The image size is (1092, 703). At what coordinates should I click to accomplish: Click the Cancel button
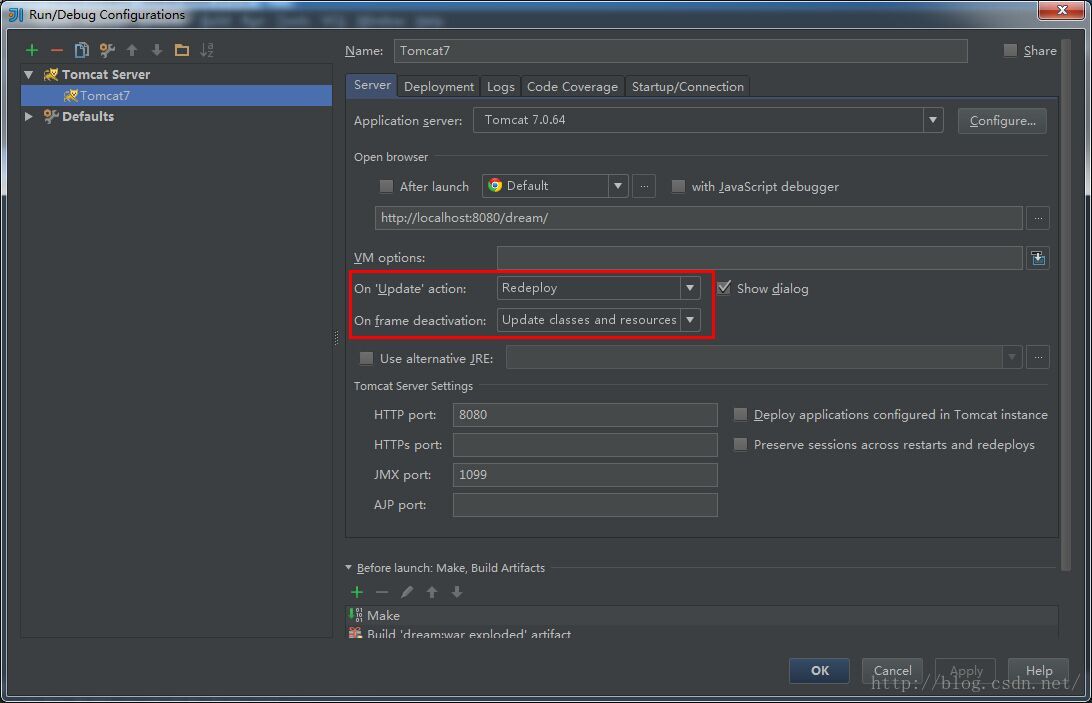(x=892, y=670)
